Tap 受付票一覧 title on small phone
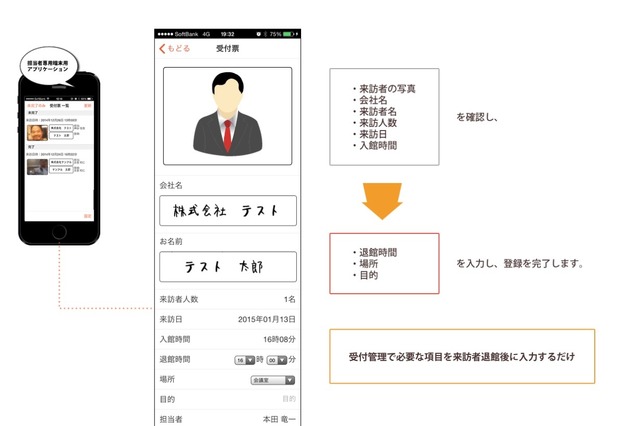 point(59,106)
